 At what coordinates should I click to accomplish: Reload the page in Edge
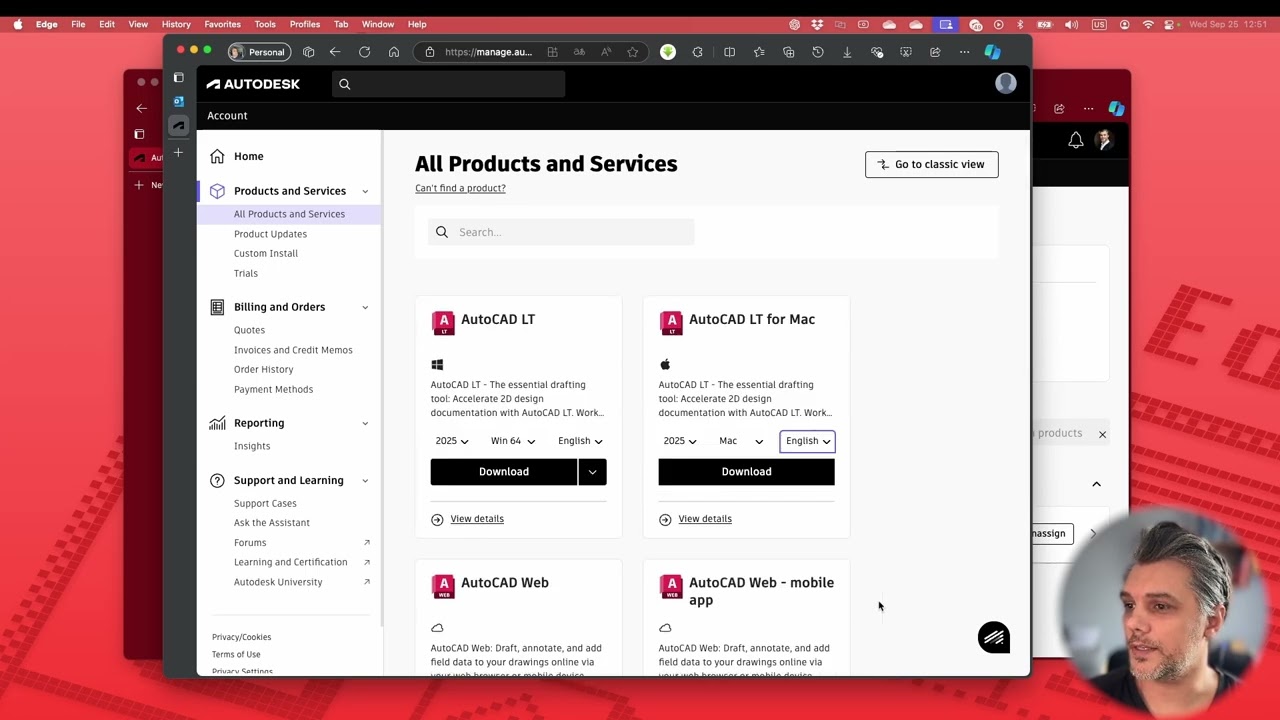point(364,52)
